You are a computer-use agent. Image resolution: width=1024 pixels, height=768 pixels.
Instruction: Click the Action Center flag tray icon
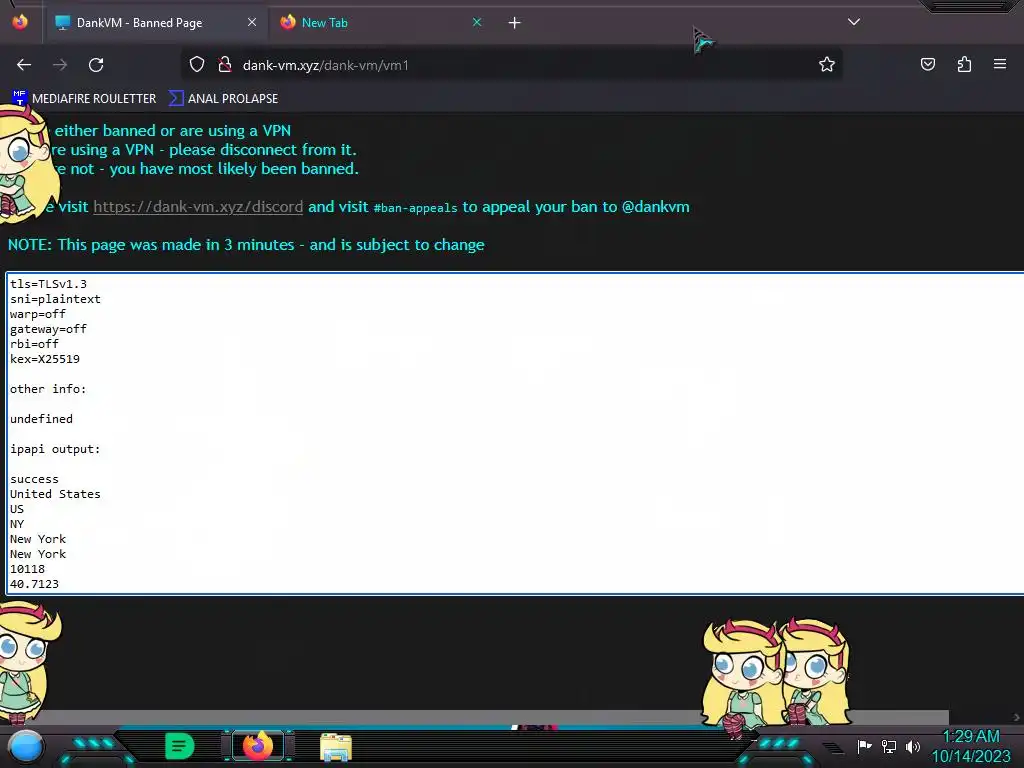pos(864,746)
